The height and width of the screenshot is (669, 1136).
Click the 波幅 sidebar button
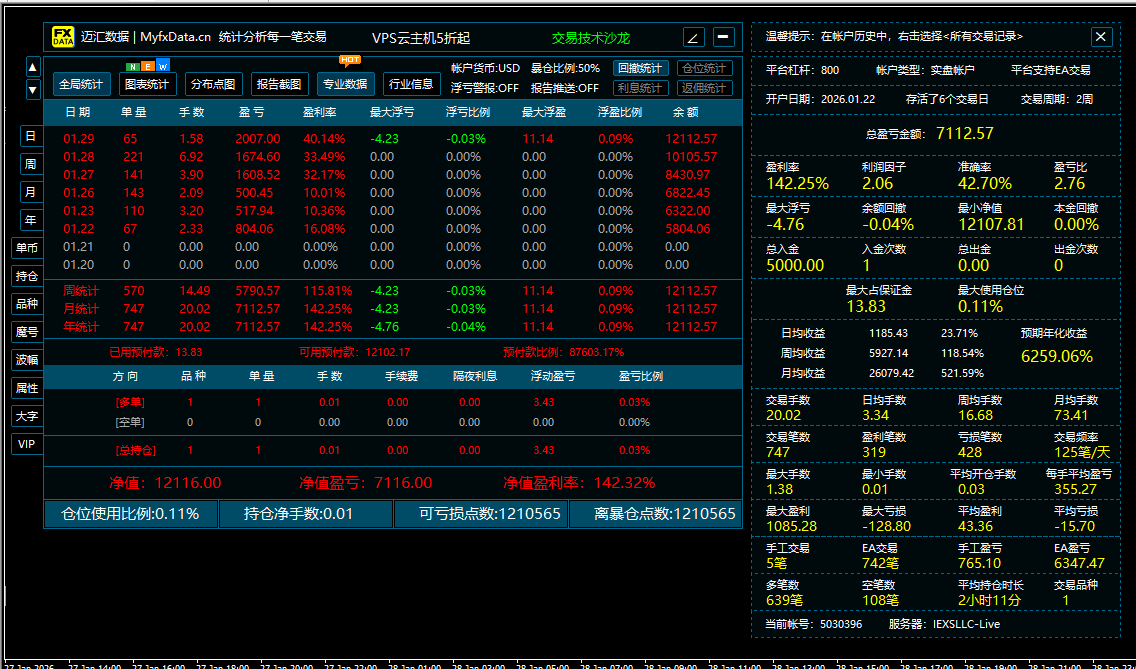(x=26, y=360)
